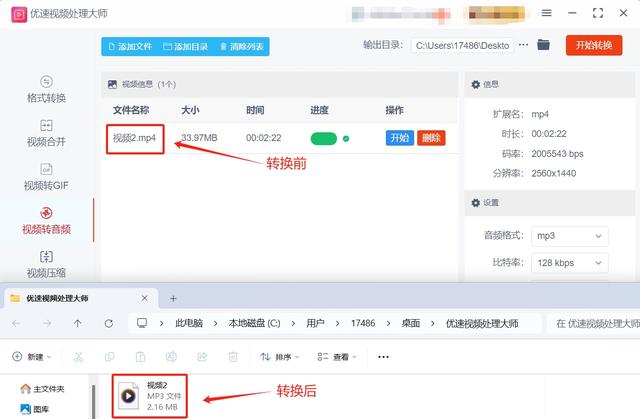Click the 进度 column header
The width and height of the screenshot is (640, 419).
click(x=319, y=110)
